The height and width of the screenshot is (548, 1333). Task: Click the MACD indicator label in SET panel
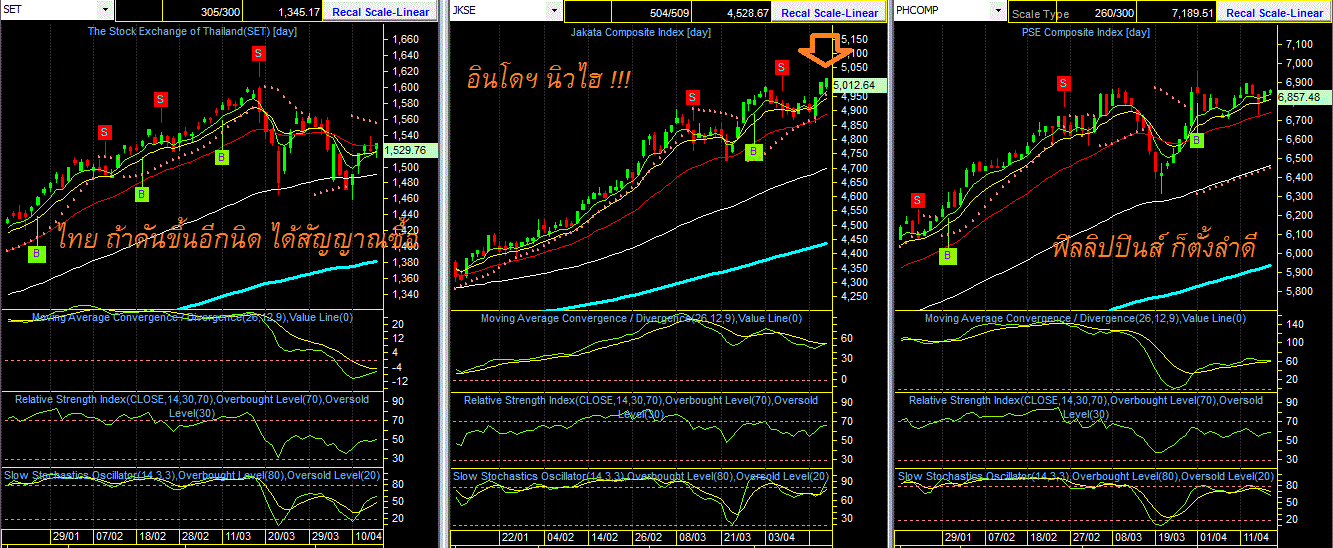pyautogui.click(x=192, y=317)
